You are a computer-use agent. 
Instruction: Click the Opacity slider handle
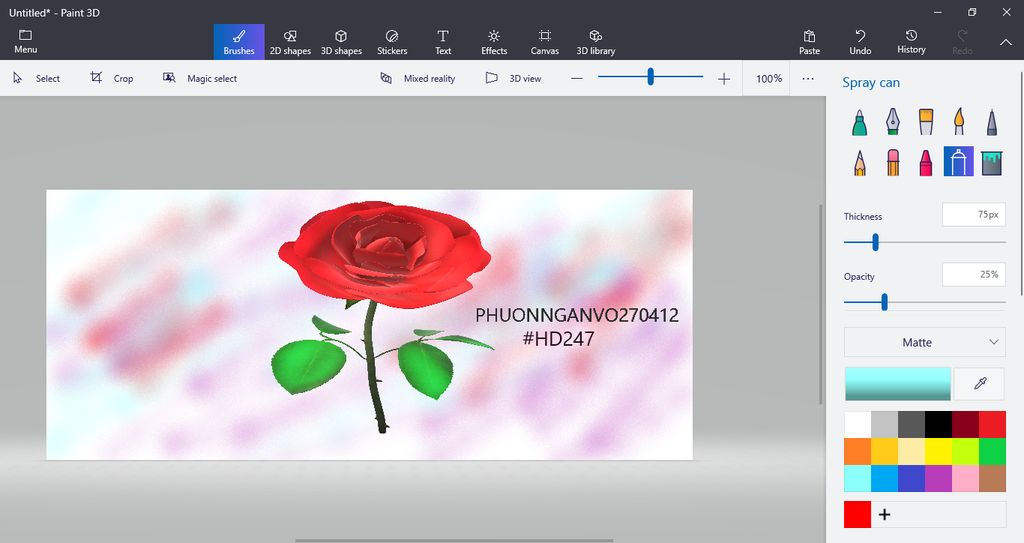[884, 302]
